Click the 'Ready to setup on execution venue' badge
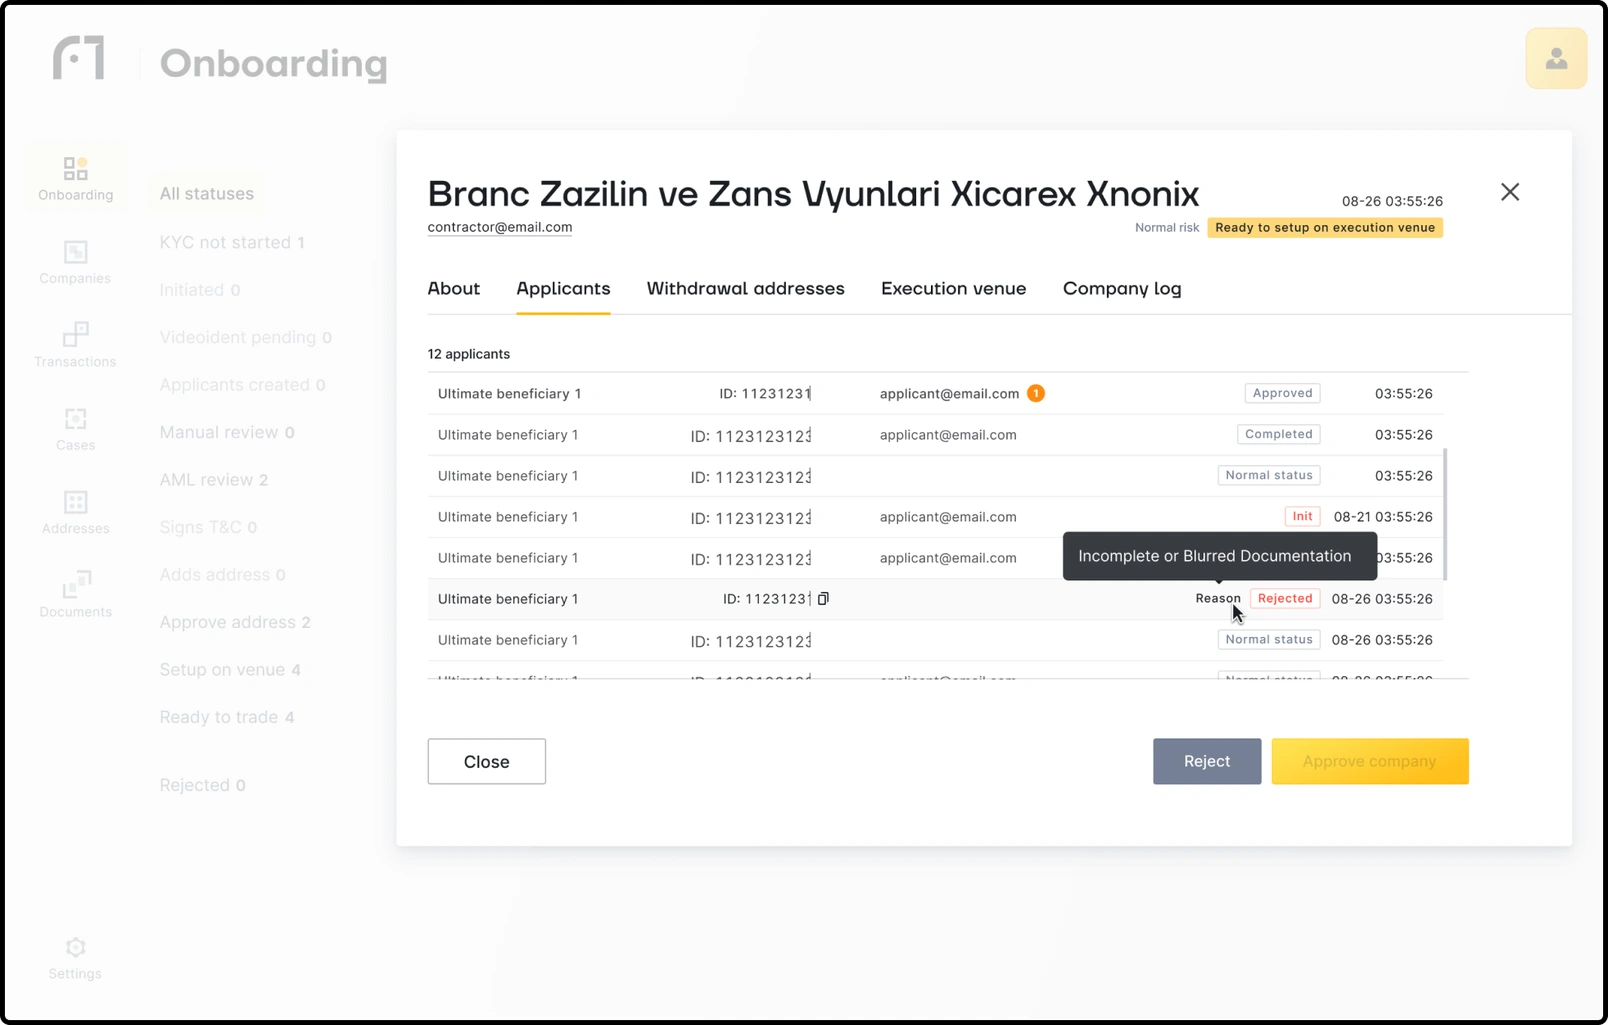The image size is (1608, 1025). [x=1325, y=228]
